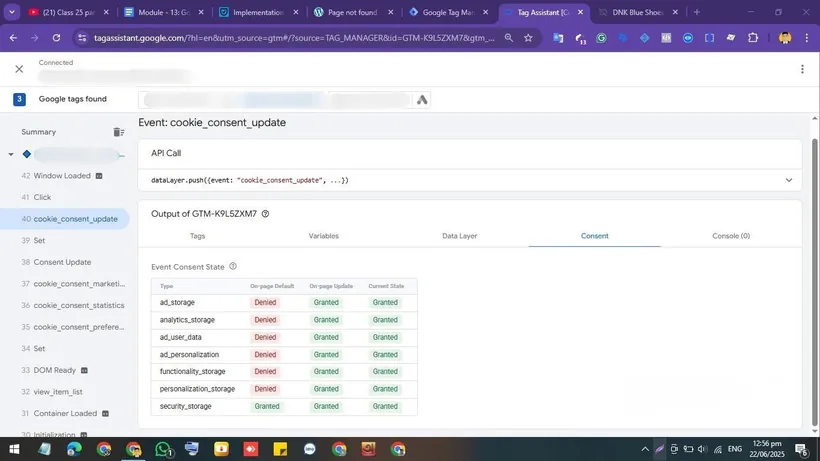Viewport: 820px width, 461px height.
Task: Click the Grammarly extension icon
Action: pyautogui.click(x=601, y=38)
